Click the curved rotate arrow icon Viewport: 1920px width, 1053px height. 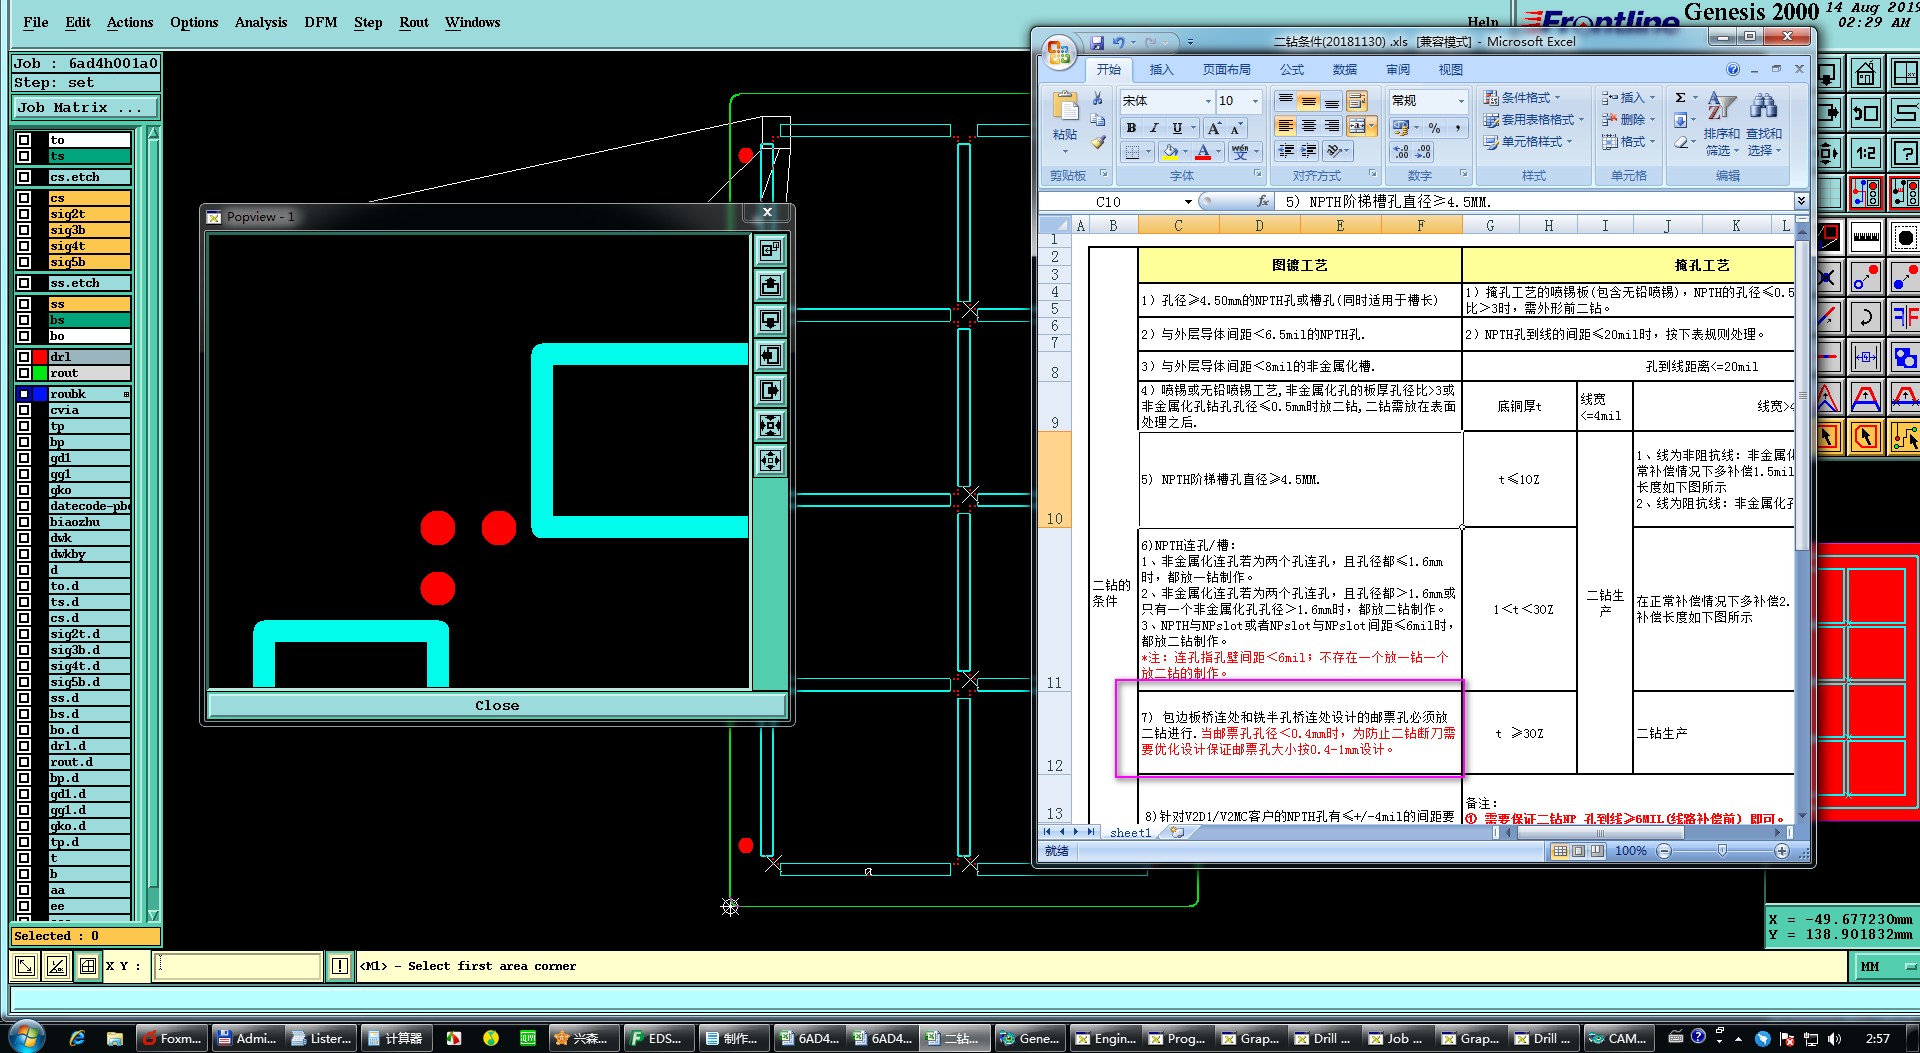(x=1866, y=318)
